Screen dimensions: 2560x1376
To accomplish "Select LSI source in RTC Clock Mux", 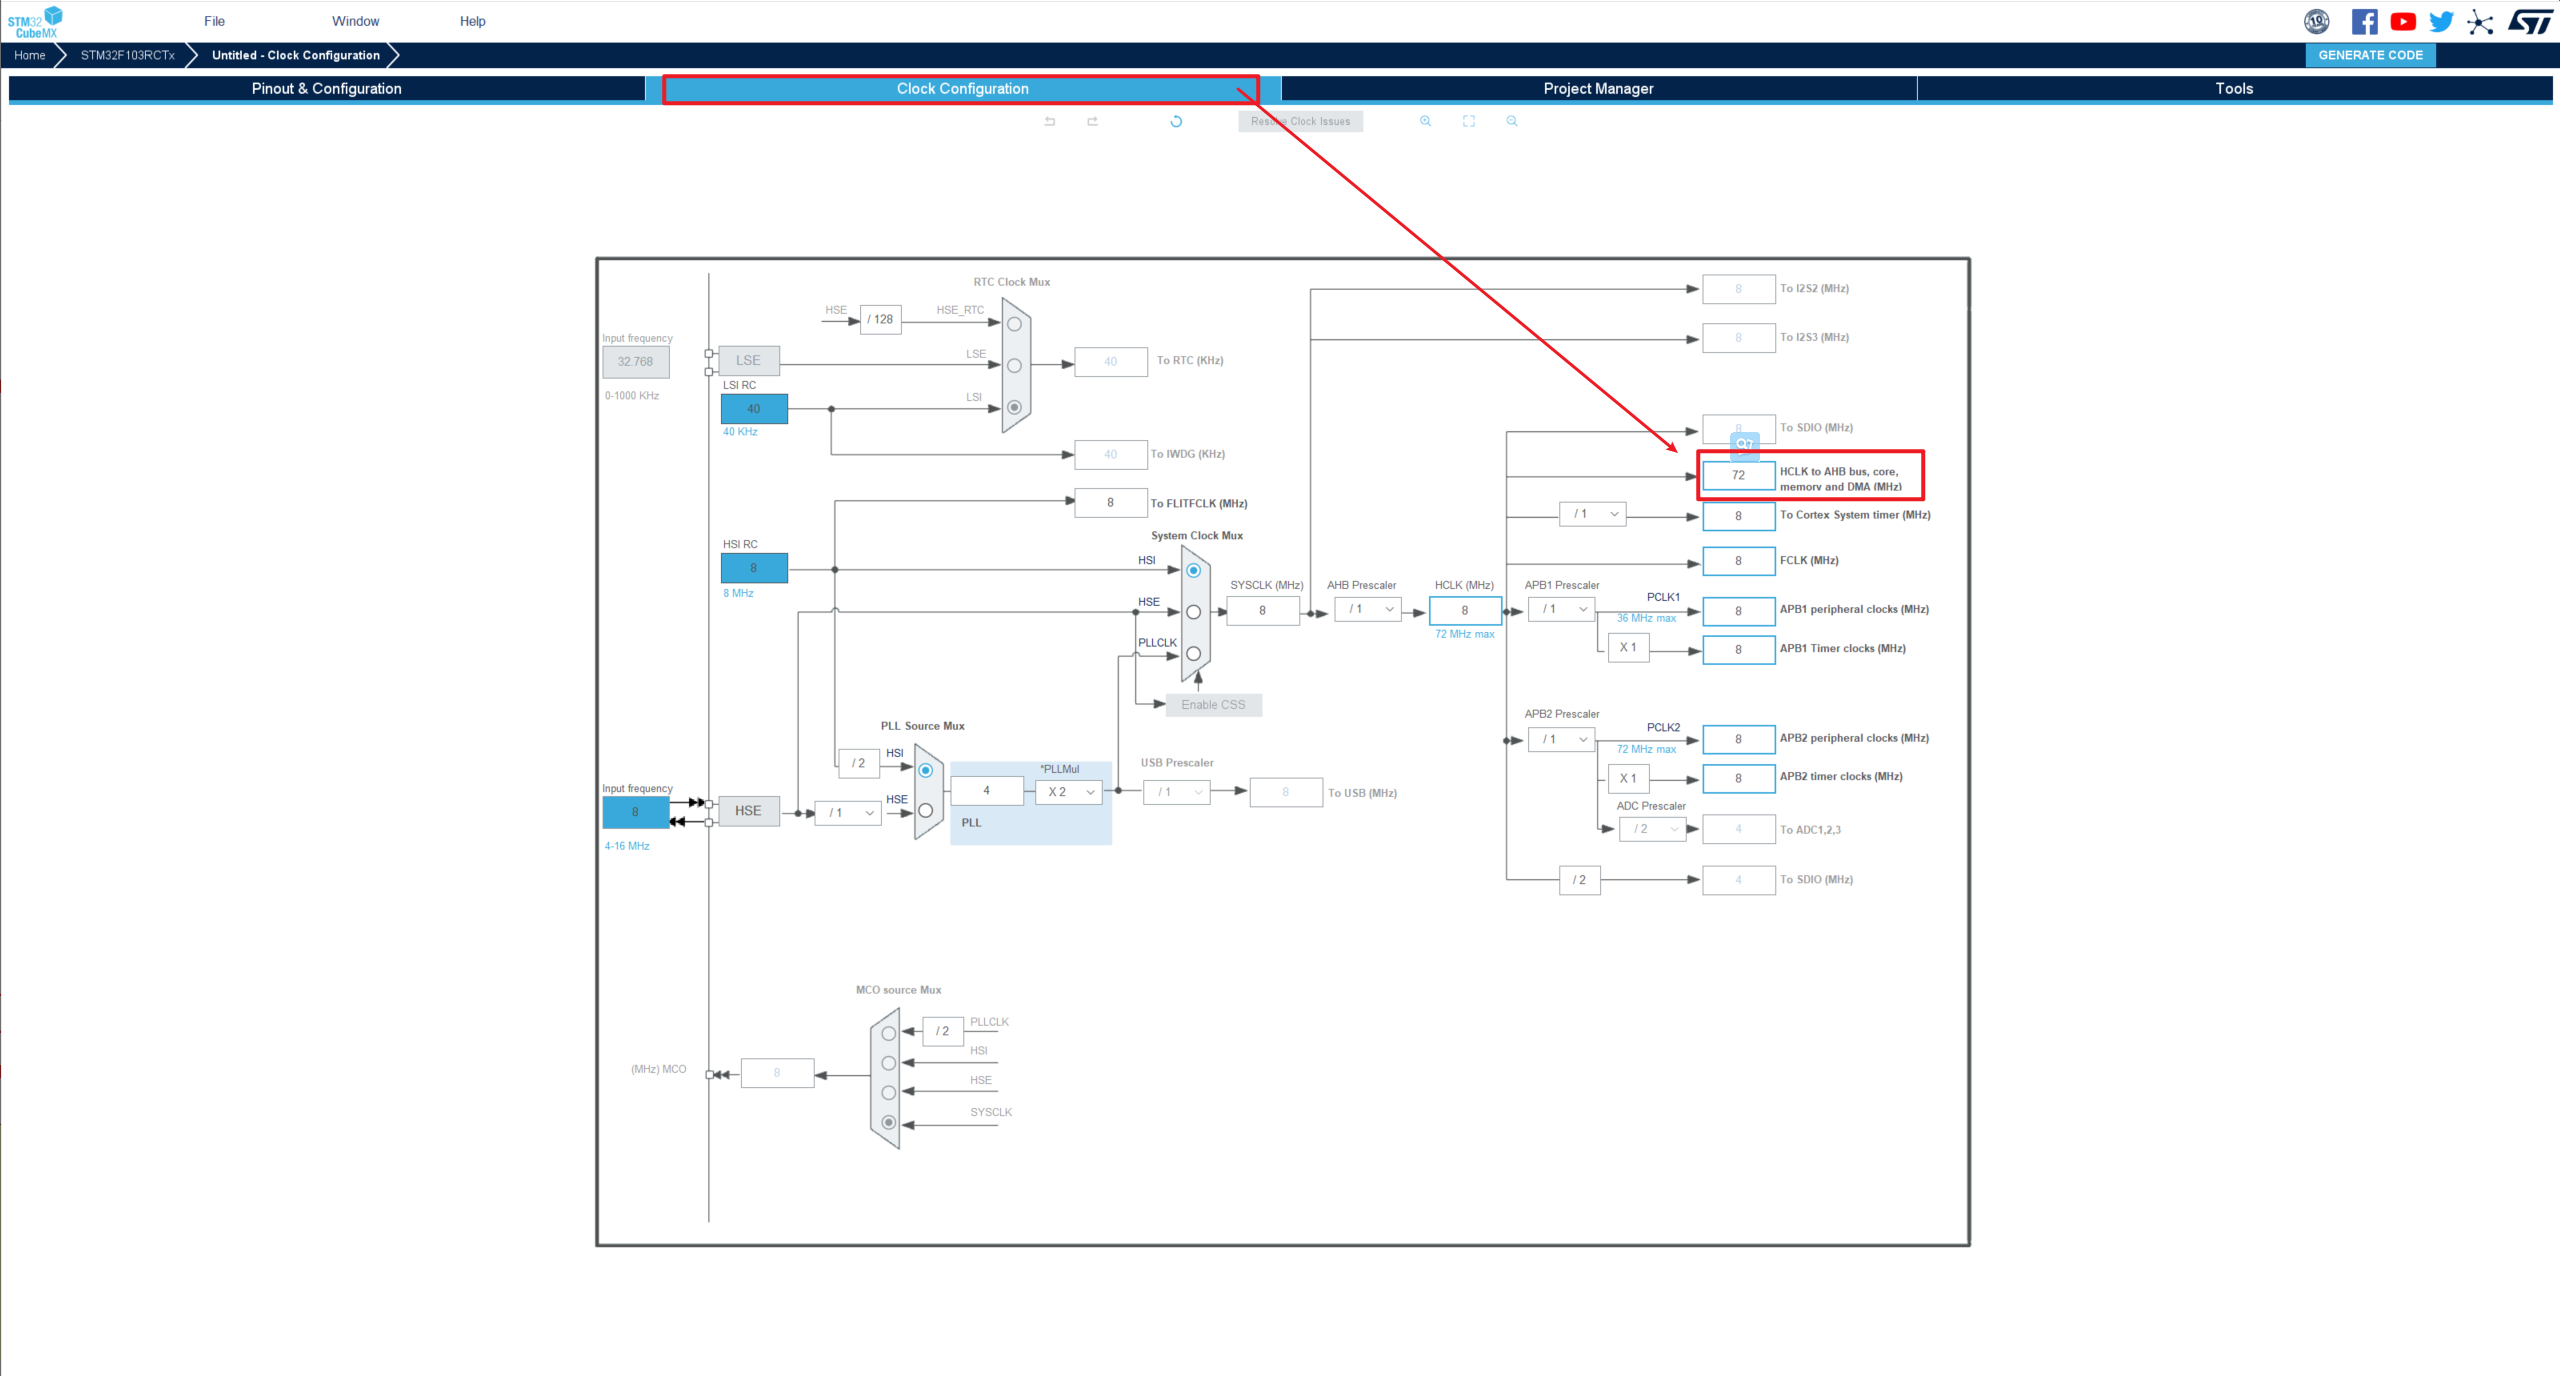I will pyautogui.click(x=1014, y=407).
